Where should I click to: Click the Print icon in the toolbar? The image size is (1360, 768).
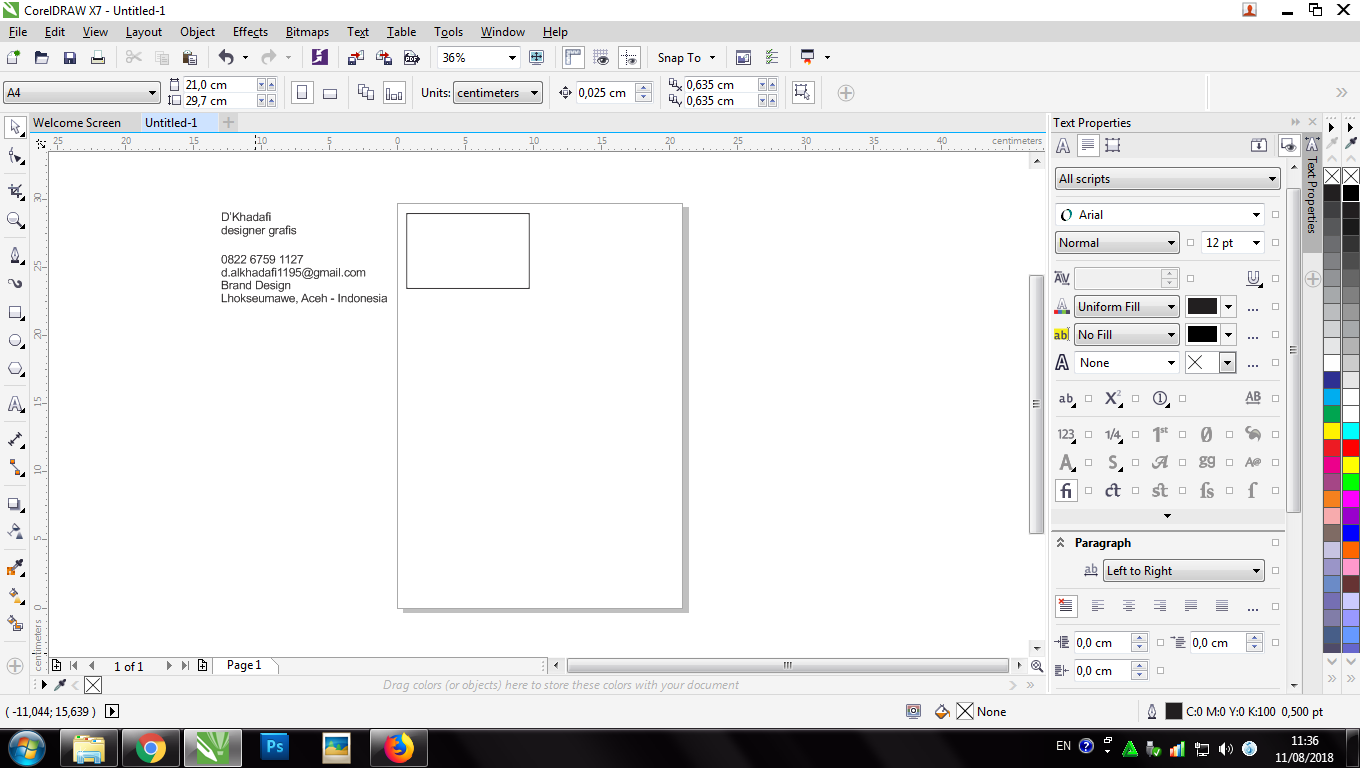tap(98, 58)
